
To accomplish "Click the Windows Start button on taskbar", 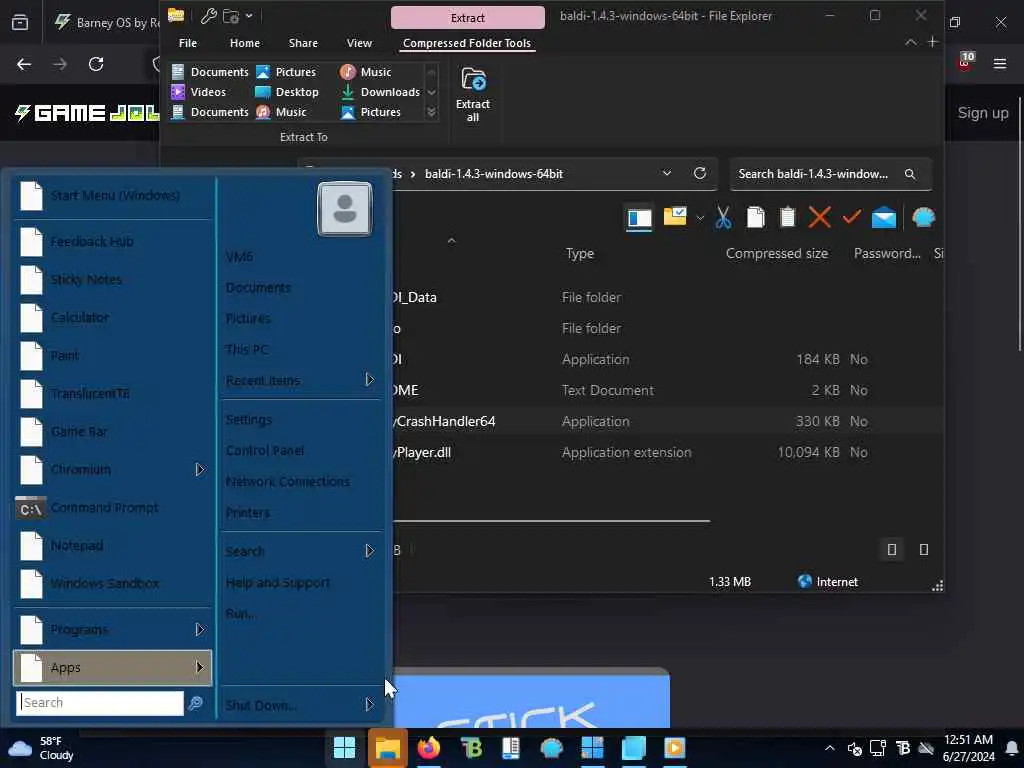I will coord(344,748).
